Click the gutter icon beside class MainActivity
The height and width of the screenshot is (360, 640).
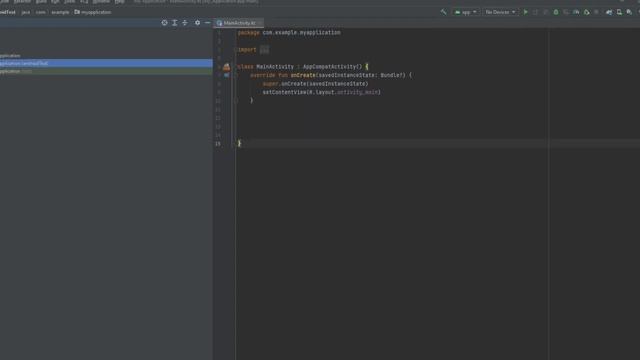(227, 67)
